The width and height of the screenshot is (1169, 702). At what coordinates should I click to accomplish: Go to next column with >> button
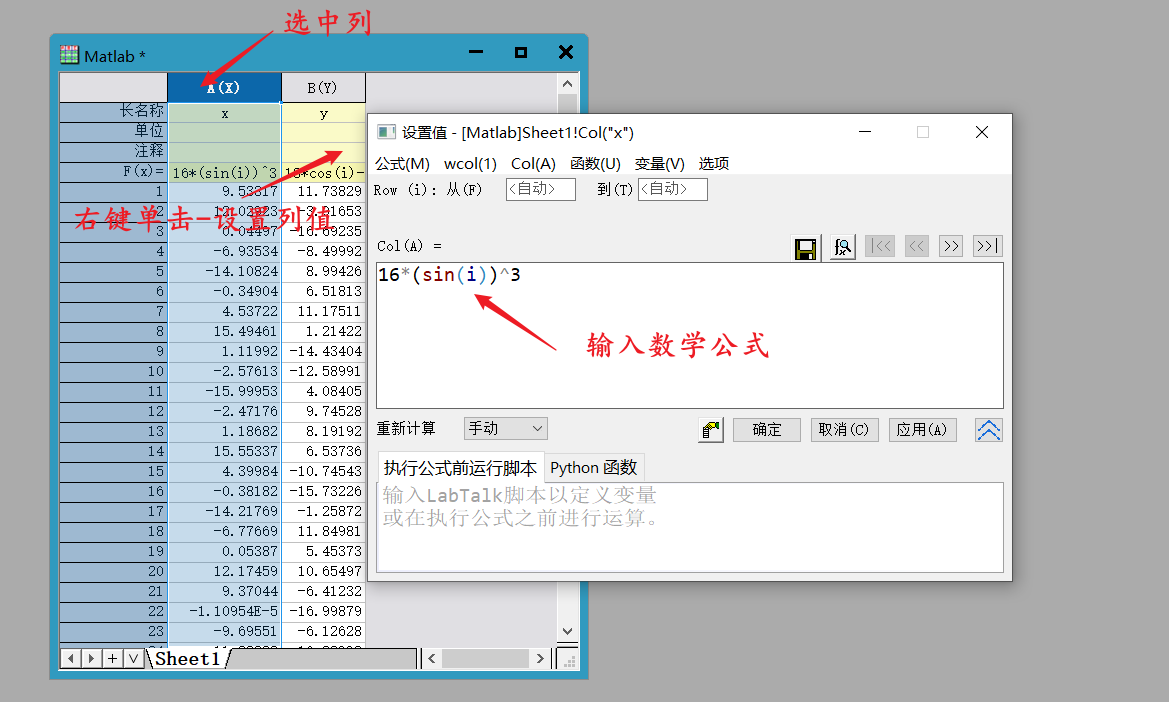tap(951, 246)
